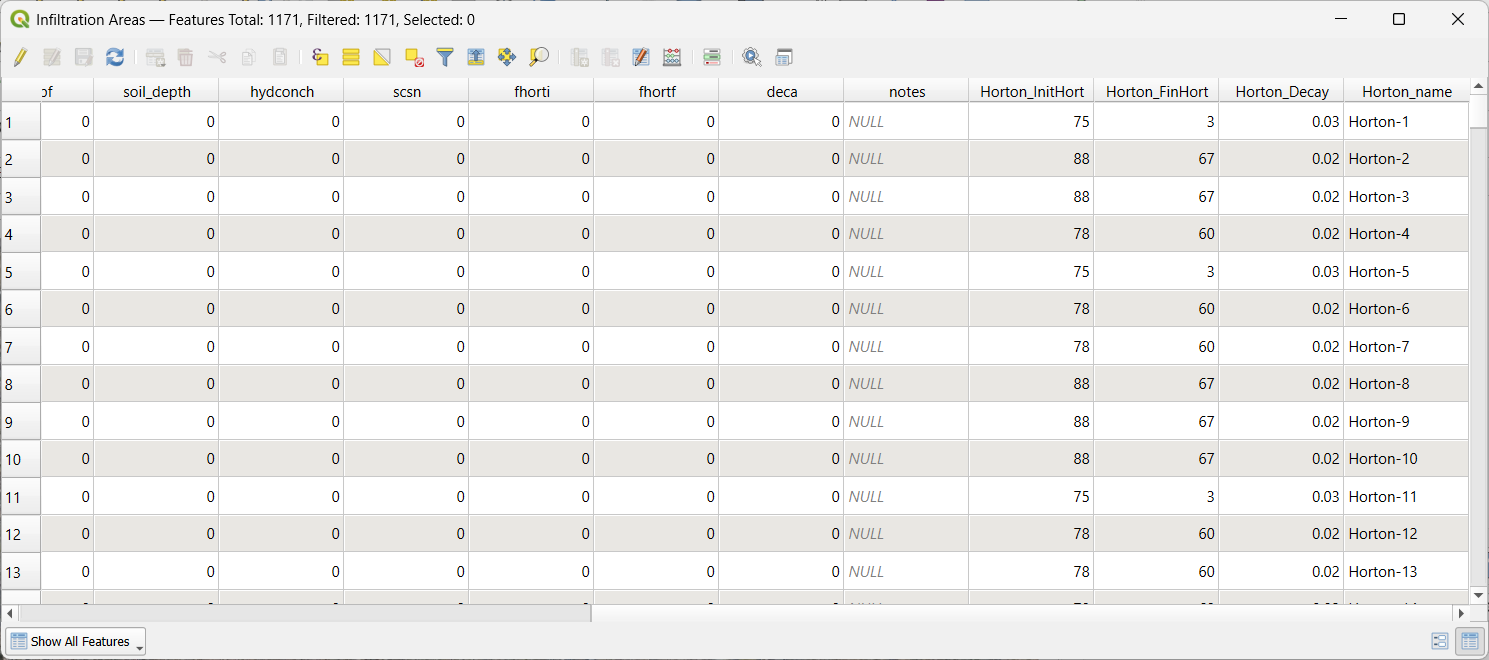Click the soil_depth column header
The image size is (1489, 660).
(156, 91)
